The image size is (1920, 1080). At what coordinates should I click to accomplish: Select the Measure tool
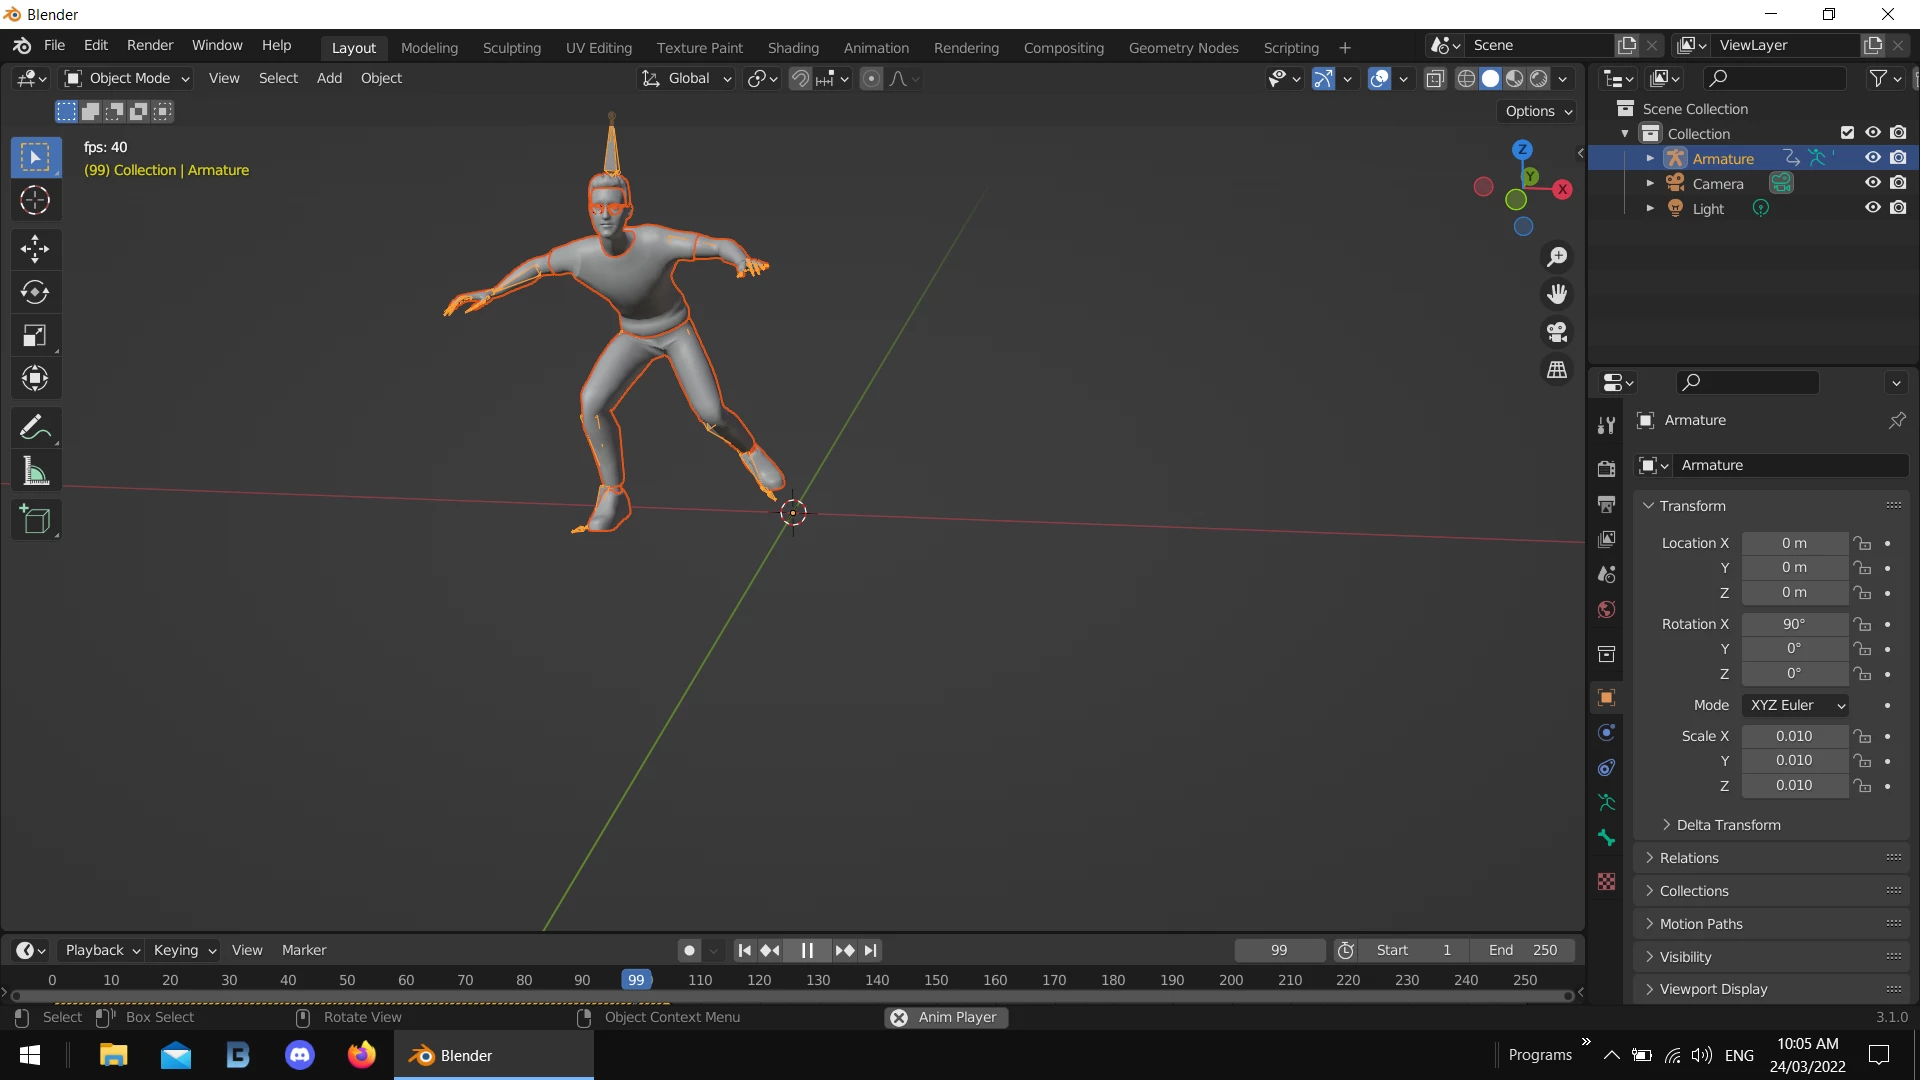[x=35, y=471]
